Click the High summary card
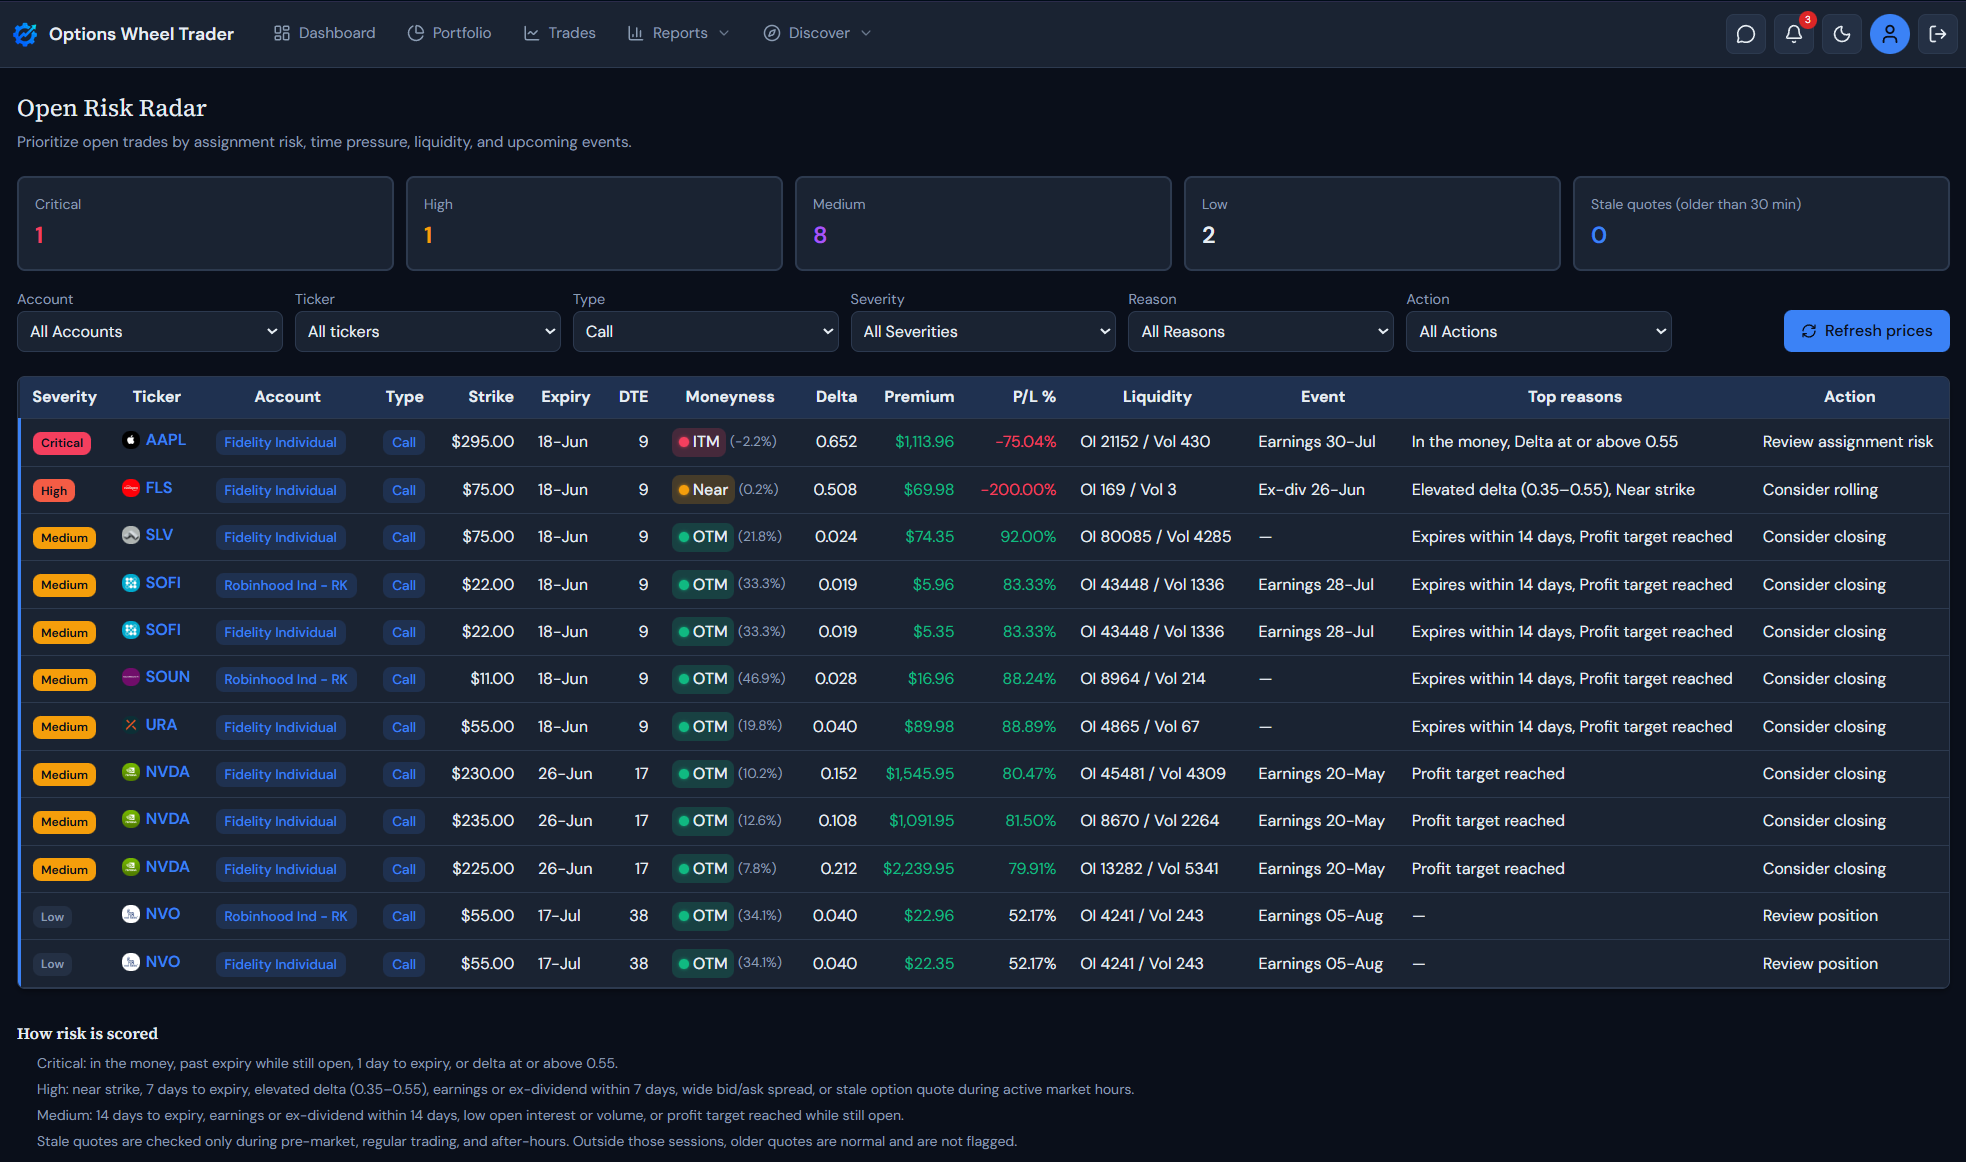 (594, 224)
